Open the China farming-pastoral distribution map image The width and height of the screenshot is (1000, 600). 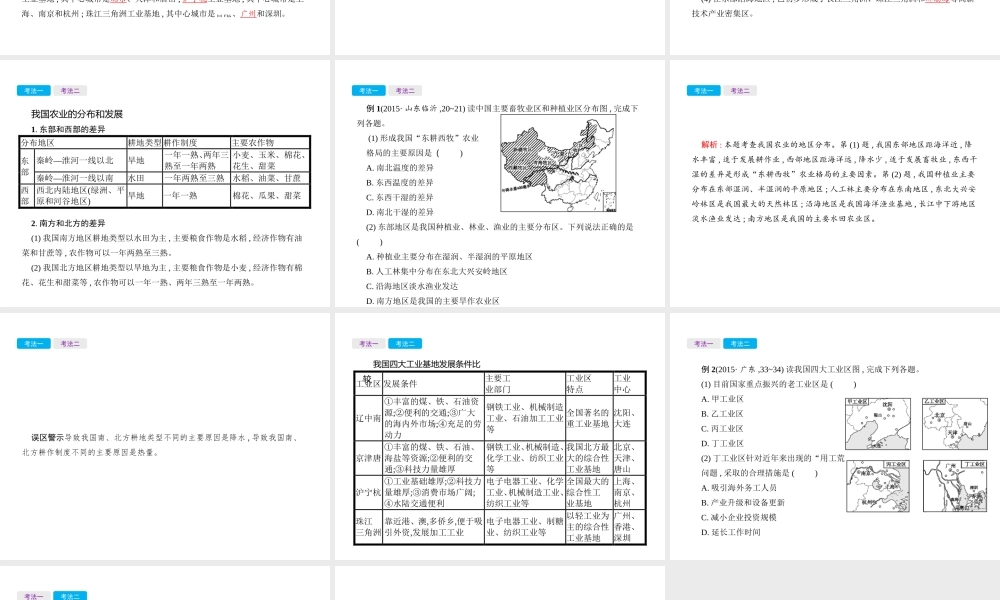(559, 163)
